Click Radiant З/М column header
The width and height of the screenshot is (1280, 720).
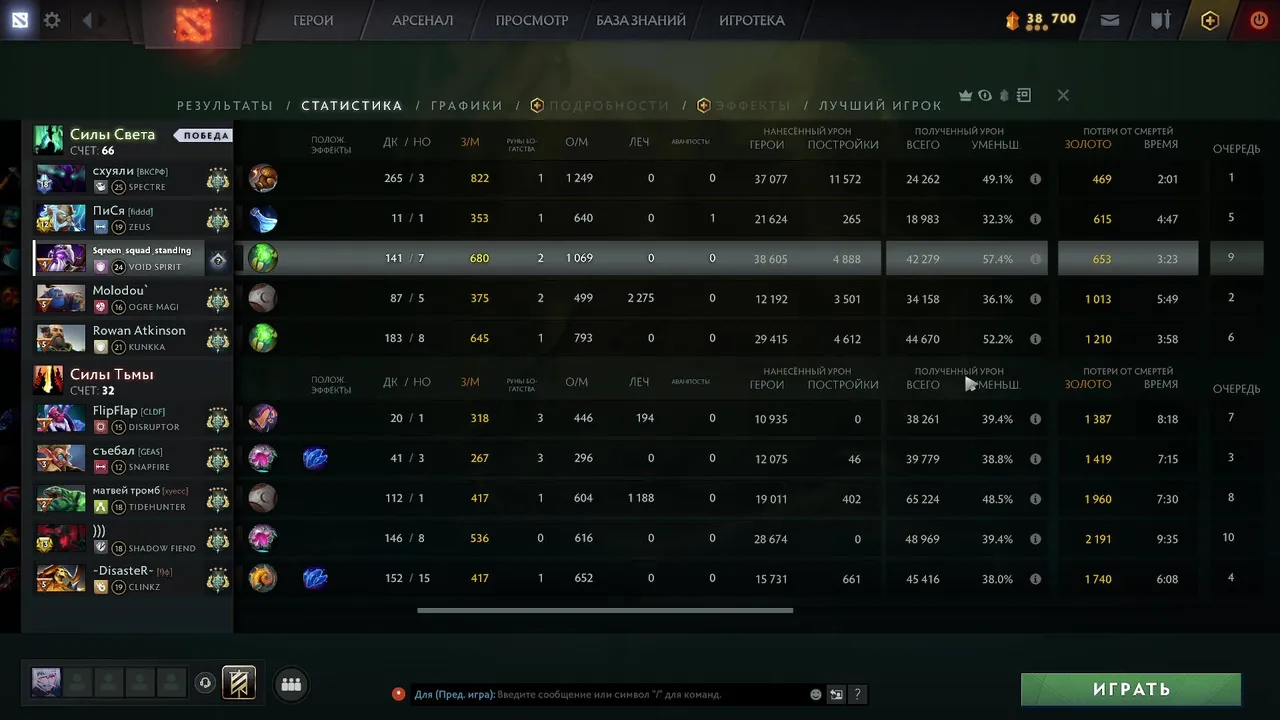point(470,142)
